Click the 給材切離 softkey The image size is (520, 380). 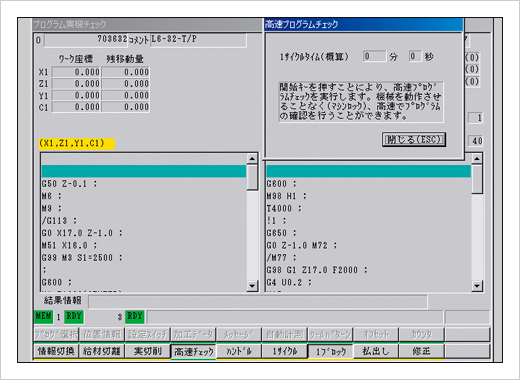pyautogui.click(x=102, y=351)
